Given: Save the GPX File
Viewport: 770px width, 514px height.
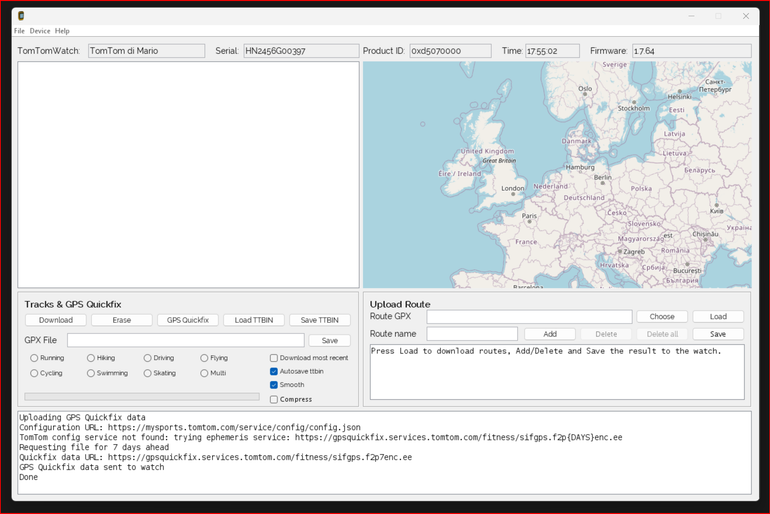Looking at the screenshot, I should pyautogui.click(x=330, y=341).
